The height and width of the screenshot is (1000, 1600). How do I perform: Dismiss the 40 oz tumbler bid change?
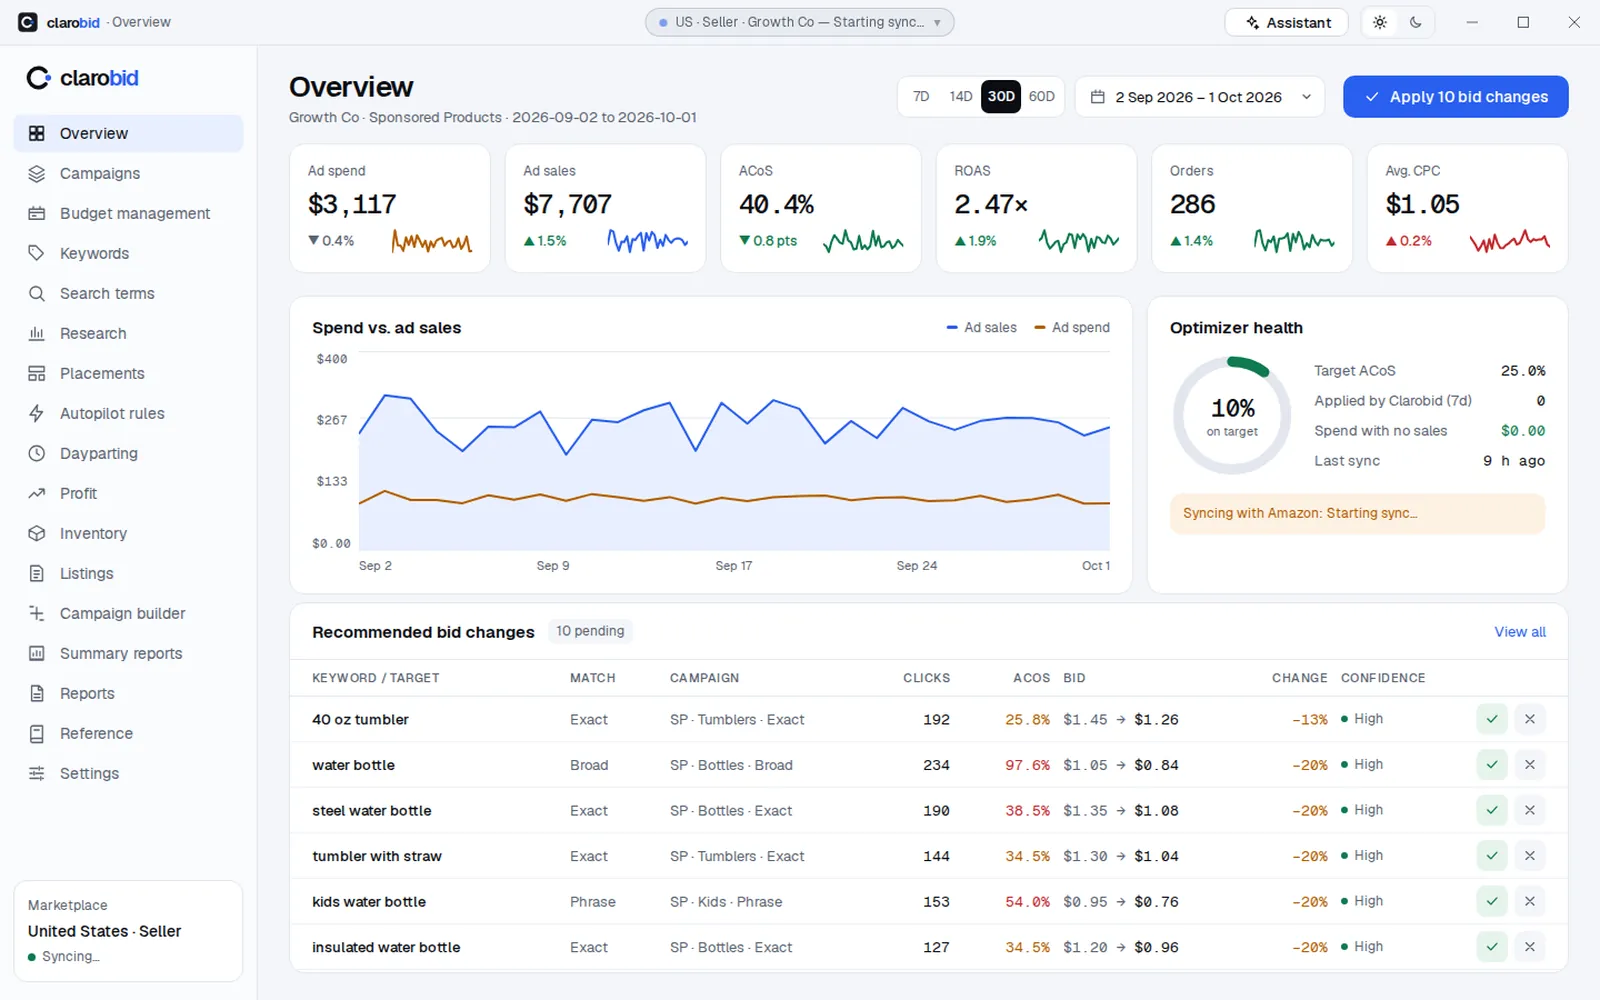[1529, 719]
